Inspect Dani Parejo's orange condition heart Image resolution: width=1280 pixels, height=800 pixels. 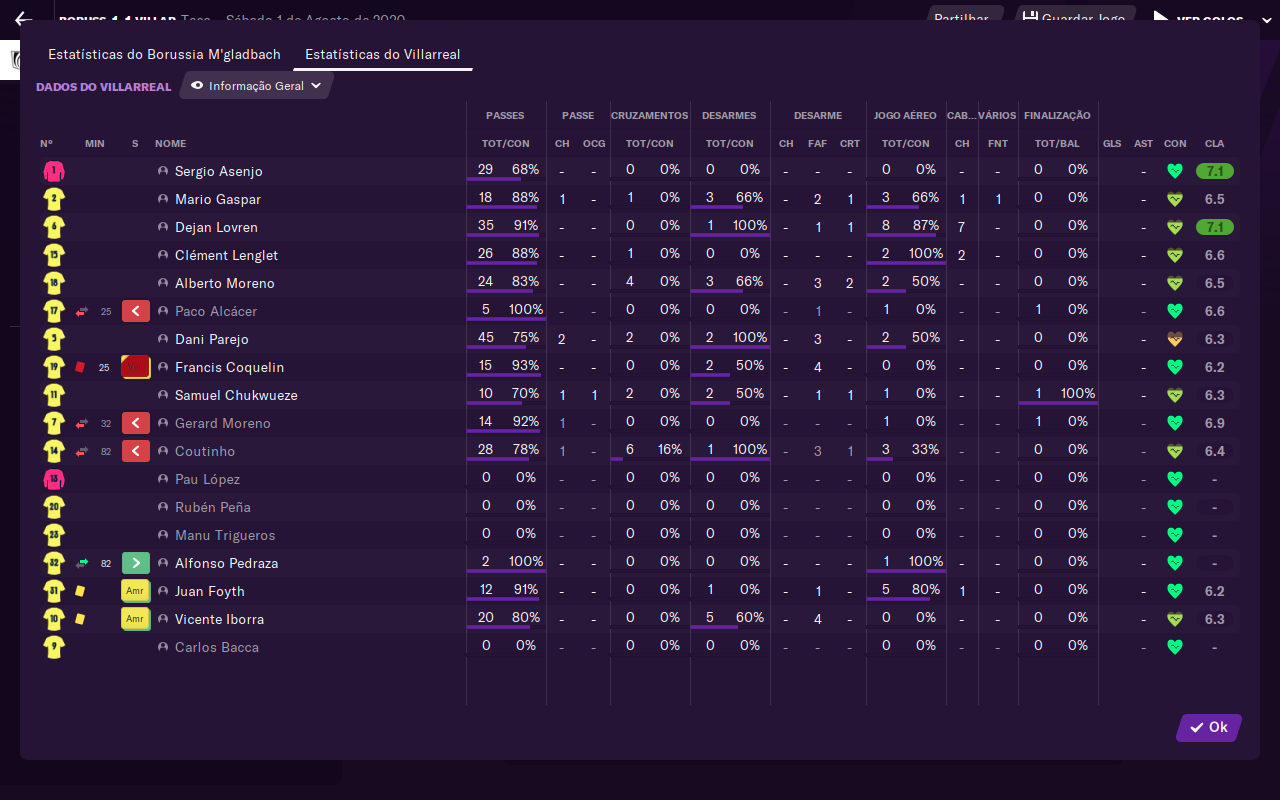tap(1175, 339)
